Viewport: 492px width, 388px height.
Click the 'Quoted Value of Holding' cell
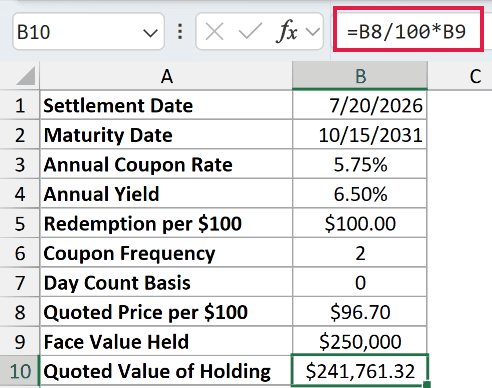(x=166, y=371)
